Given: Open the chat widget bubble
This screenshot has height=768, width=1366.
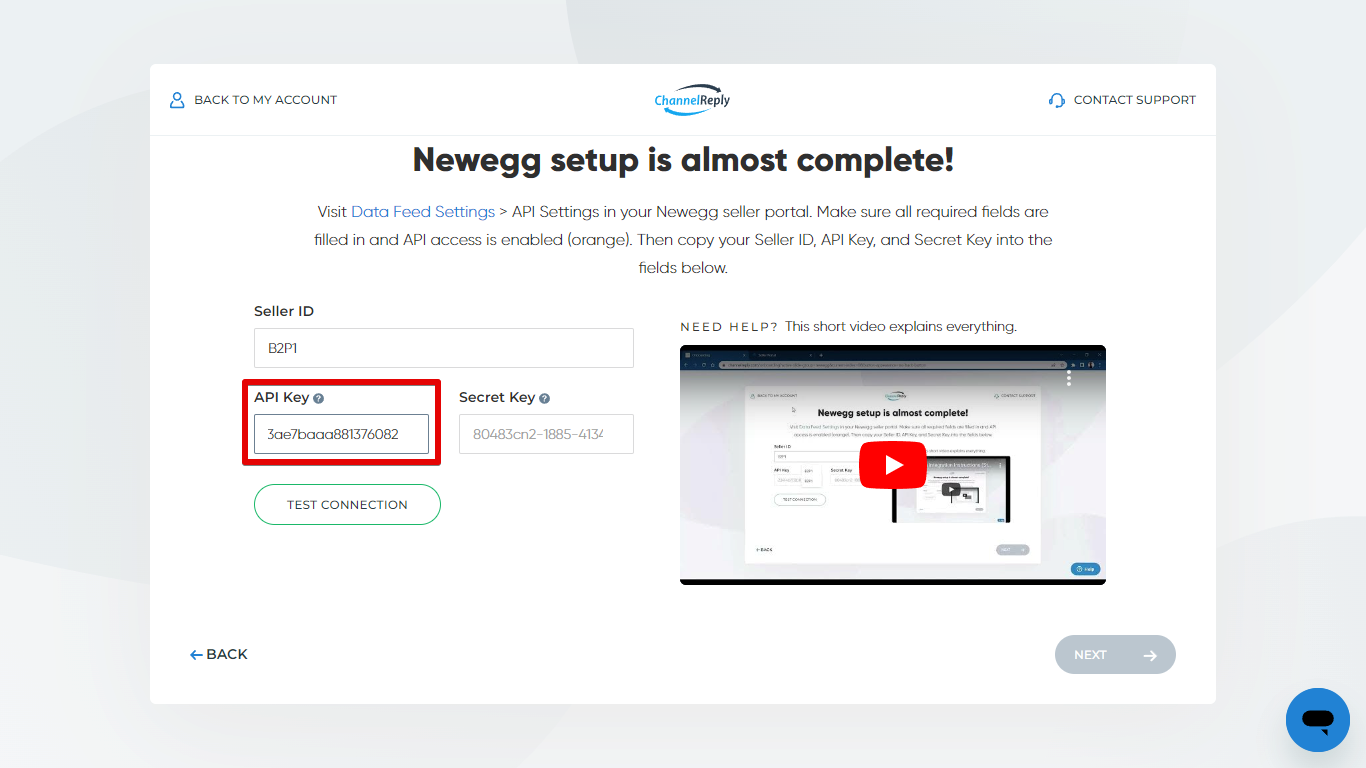Looking at the screenshot, I should [1318, 720].
